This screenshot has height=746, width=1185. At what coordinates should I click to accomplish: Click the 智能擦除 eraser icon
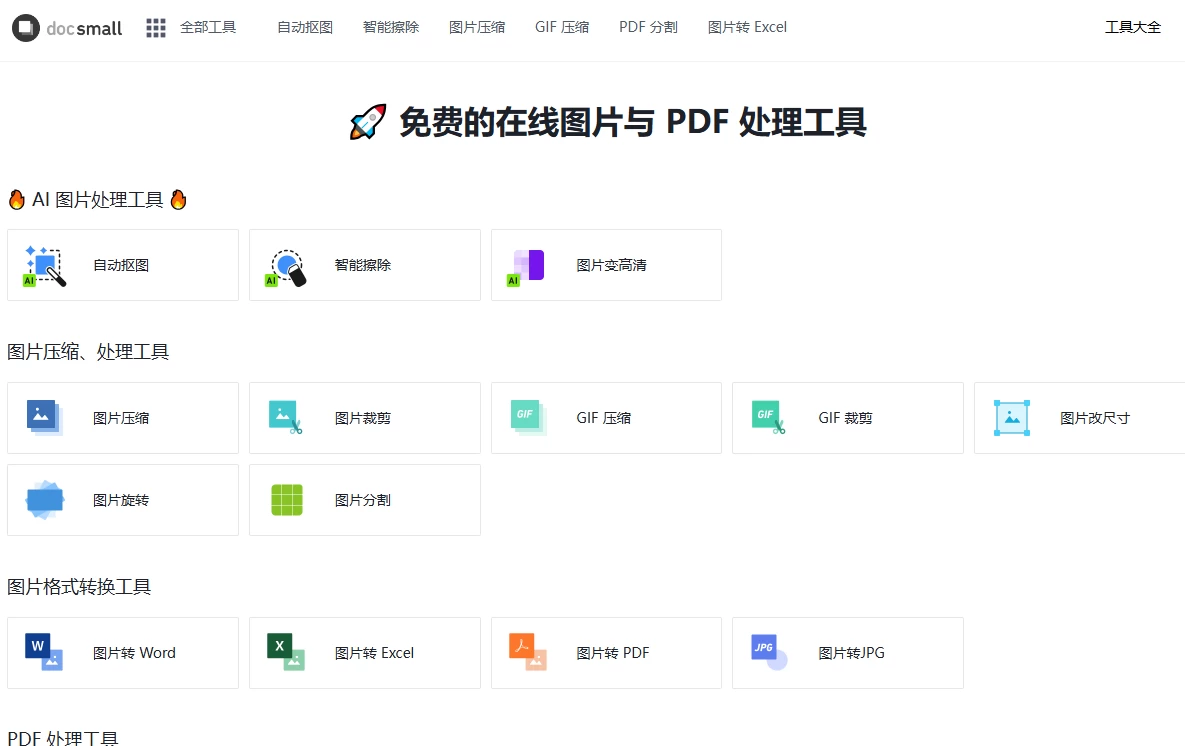tap(287, 267)
